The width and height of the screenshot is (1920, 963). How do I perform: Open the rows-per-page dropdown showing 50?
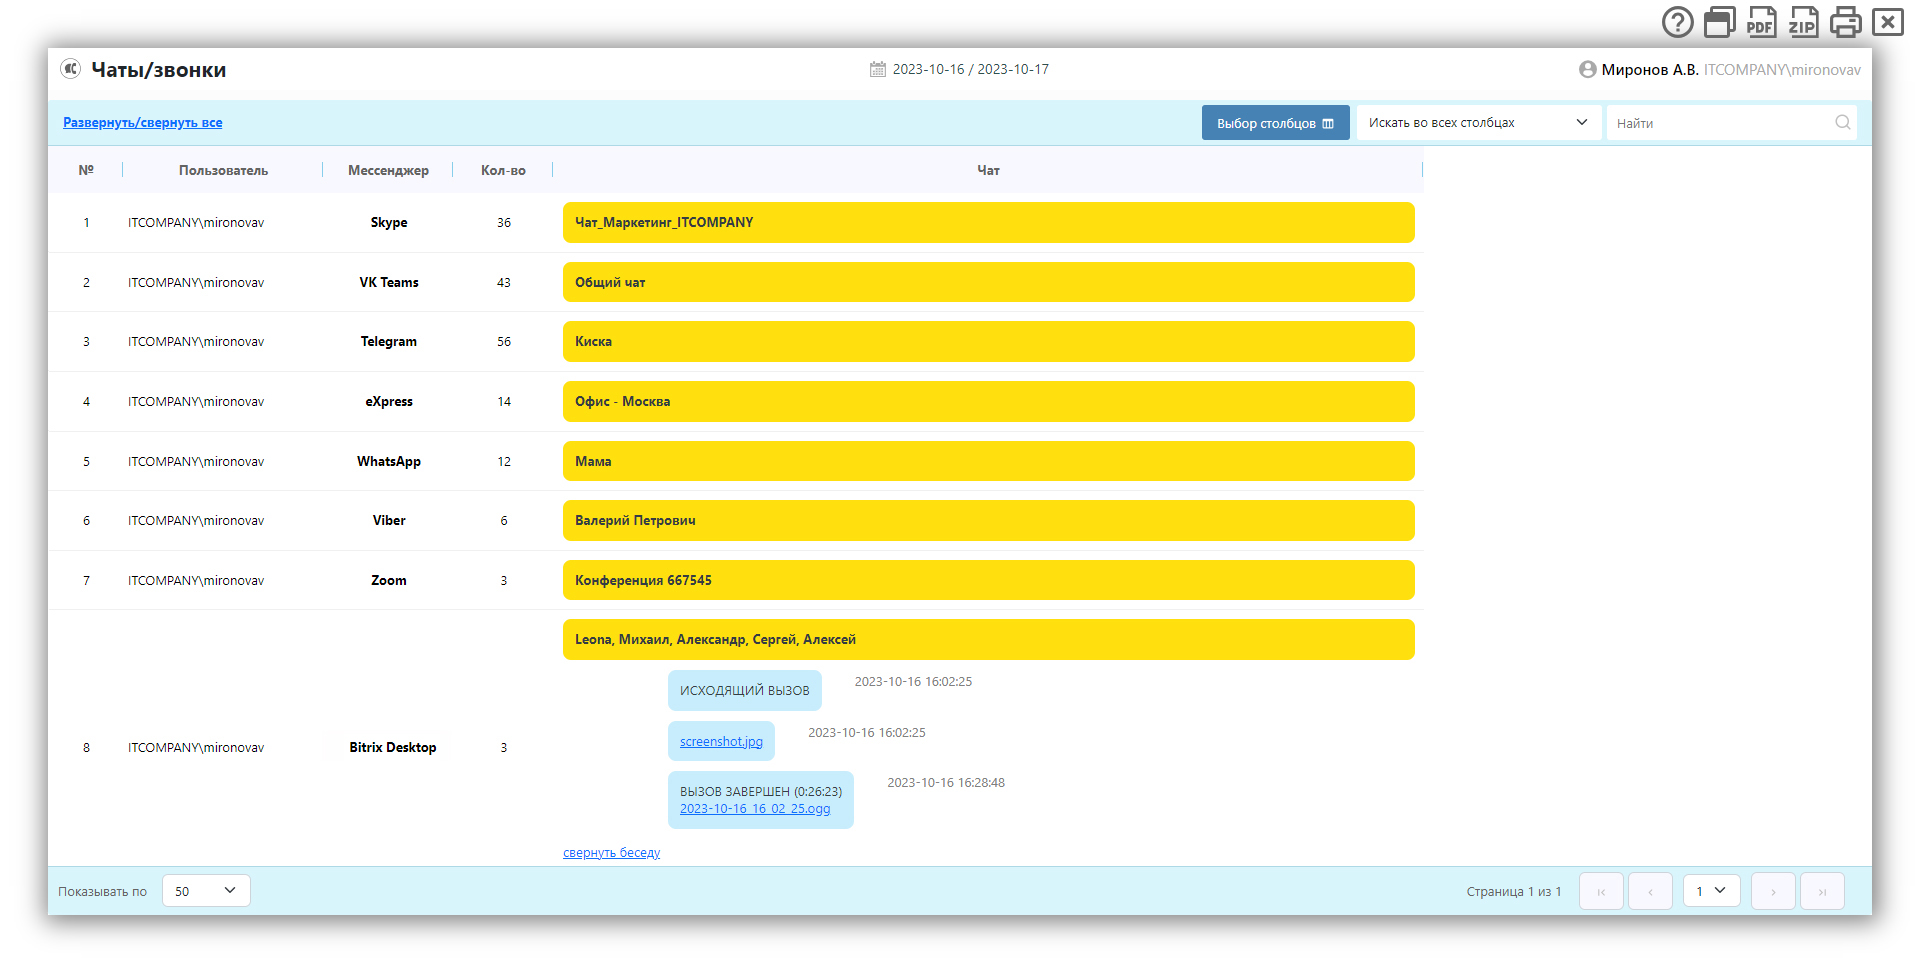(x=206, y=891)
